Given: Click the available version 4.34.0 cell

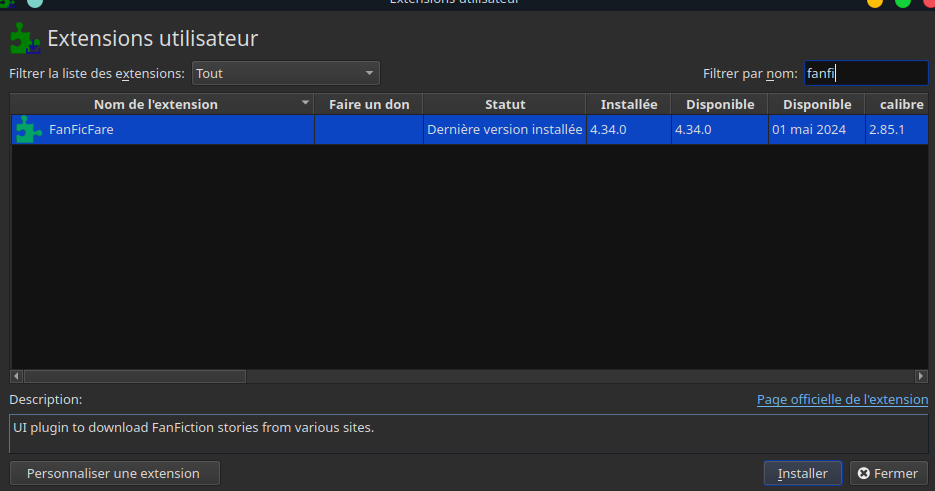Looking at the screenshot, I should pyautogui.click(x=720, y=129).
